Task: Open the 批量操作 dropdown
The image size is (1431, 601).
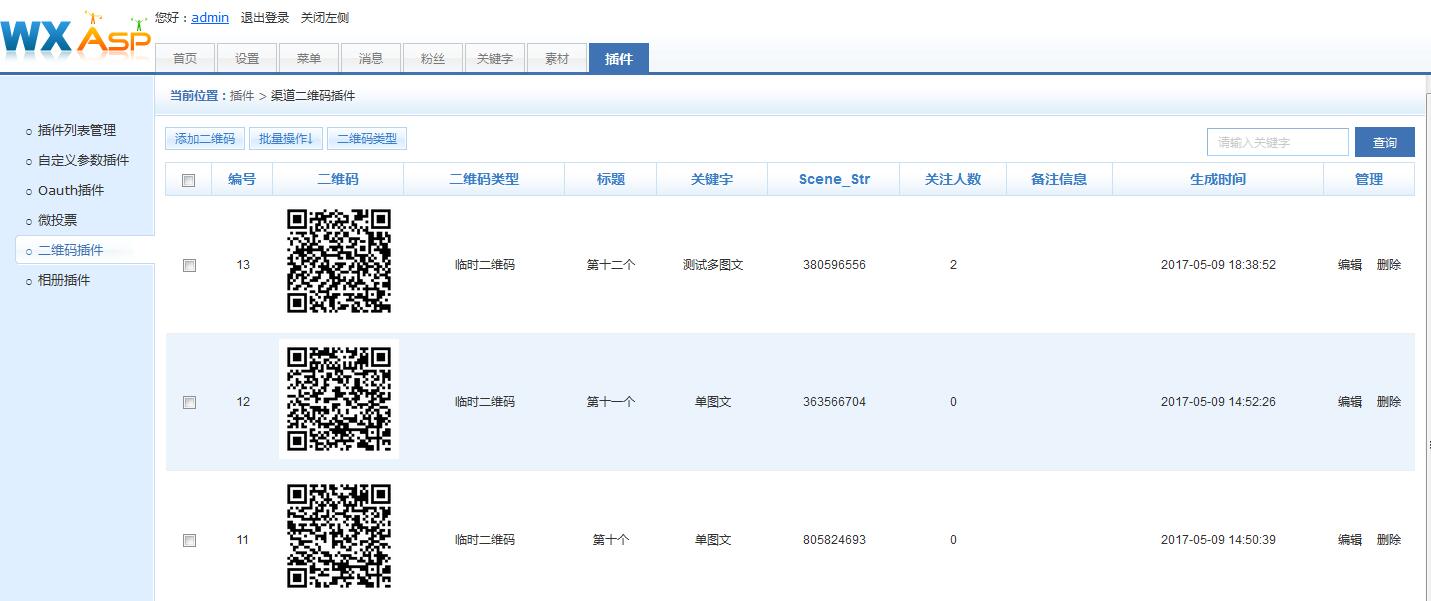Action: point(286,139)
